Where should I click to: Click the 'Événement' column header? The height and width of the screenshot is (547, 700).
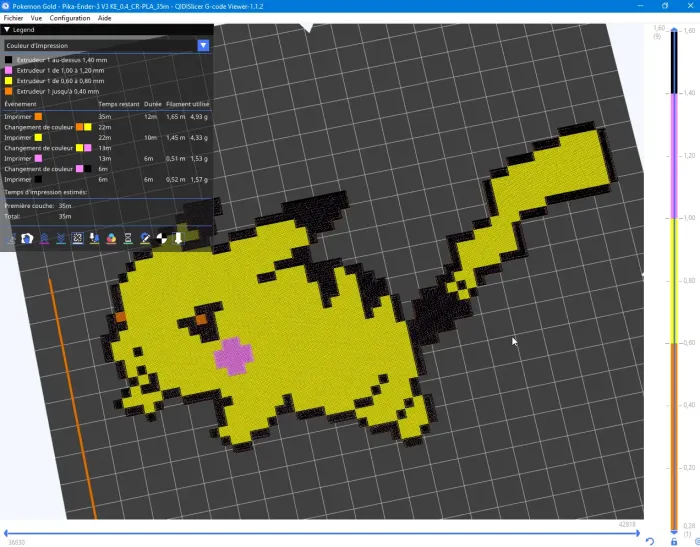(x=20, y=104)
